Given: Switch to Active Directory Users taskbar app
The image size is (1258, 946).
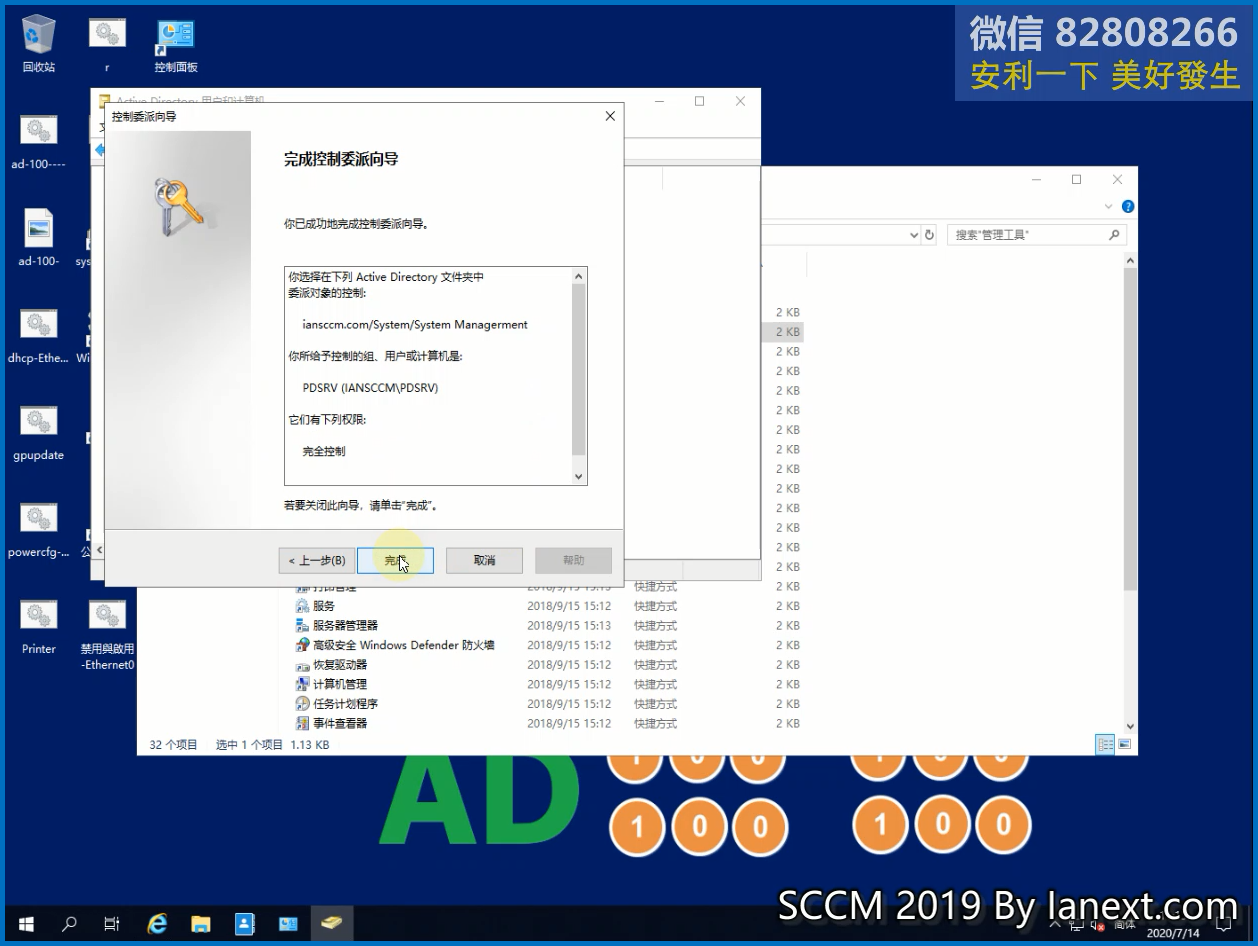Looking at the screenshot, I should click(244, 924).
